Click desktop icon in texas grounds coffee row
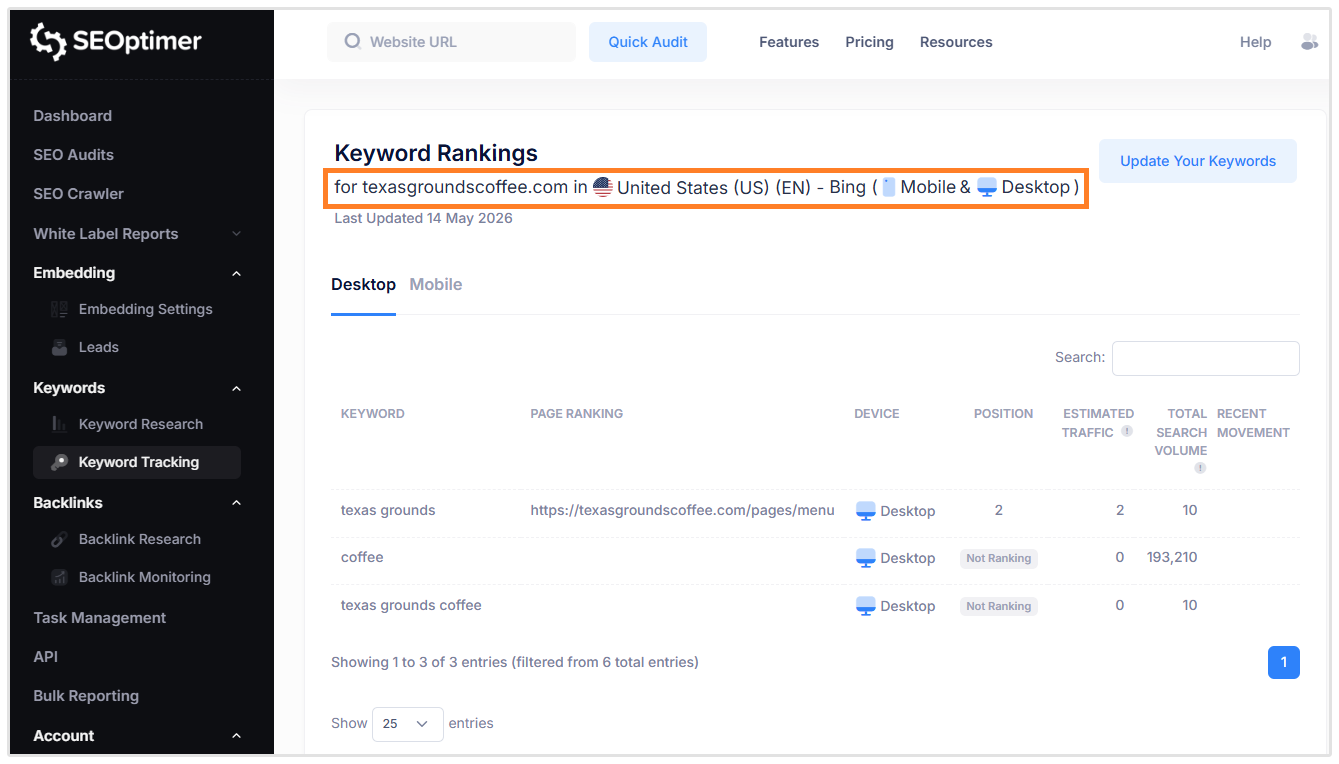This screenshot has width=1339, height=764. coord(866,606)
